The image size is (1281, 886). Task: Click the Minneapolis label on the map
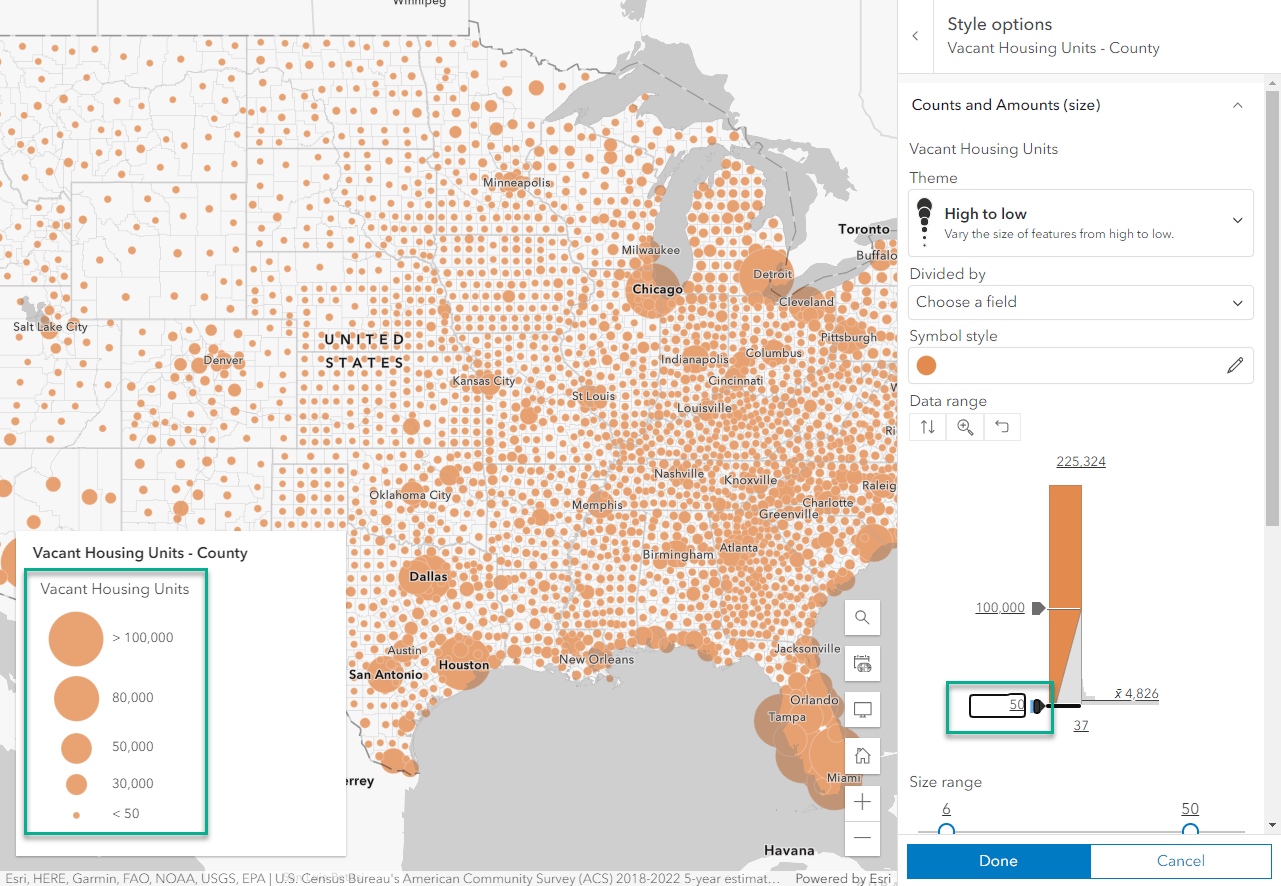(517, 183)
